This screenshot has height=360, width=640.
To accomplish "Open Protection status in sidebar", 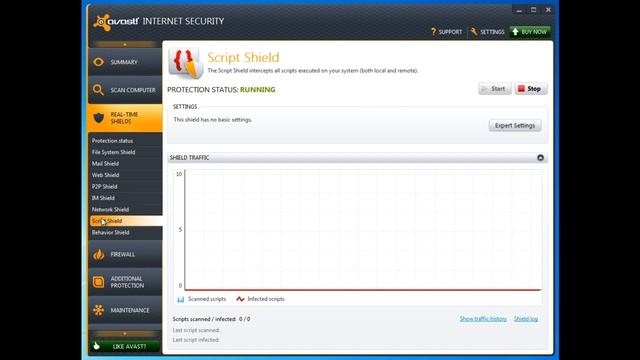I will 124,140.
